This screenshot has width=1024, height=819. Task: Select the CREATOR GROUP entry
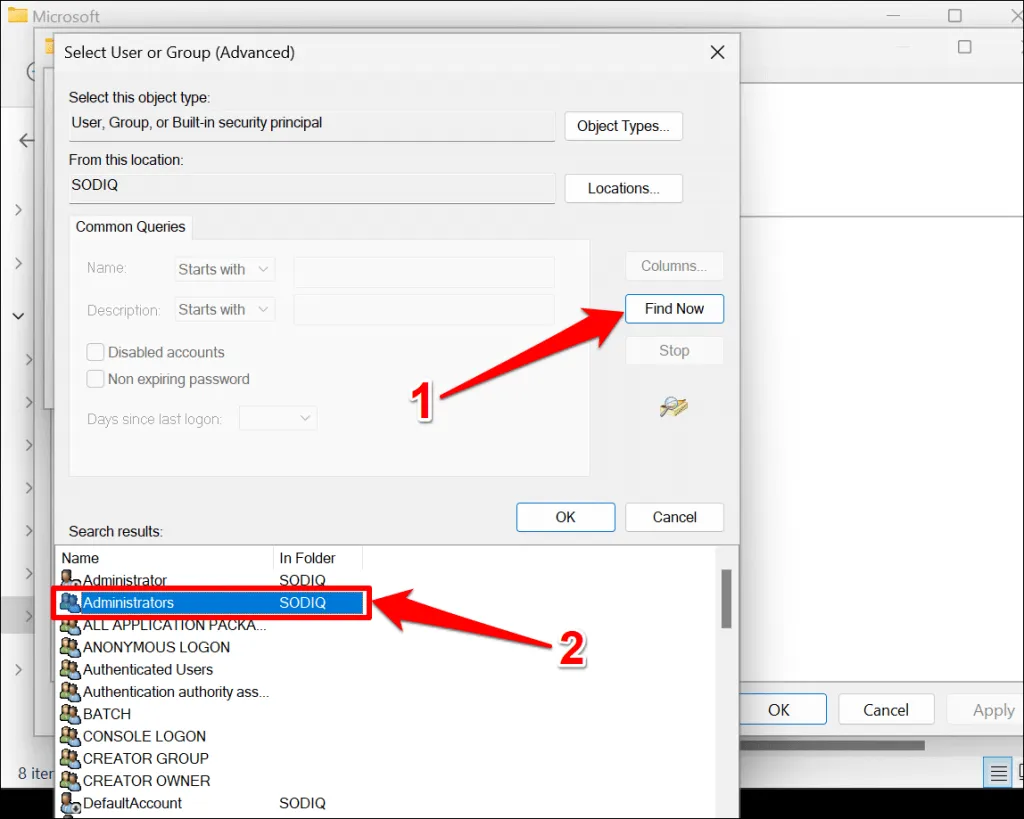coord(146,758)
